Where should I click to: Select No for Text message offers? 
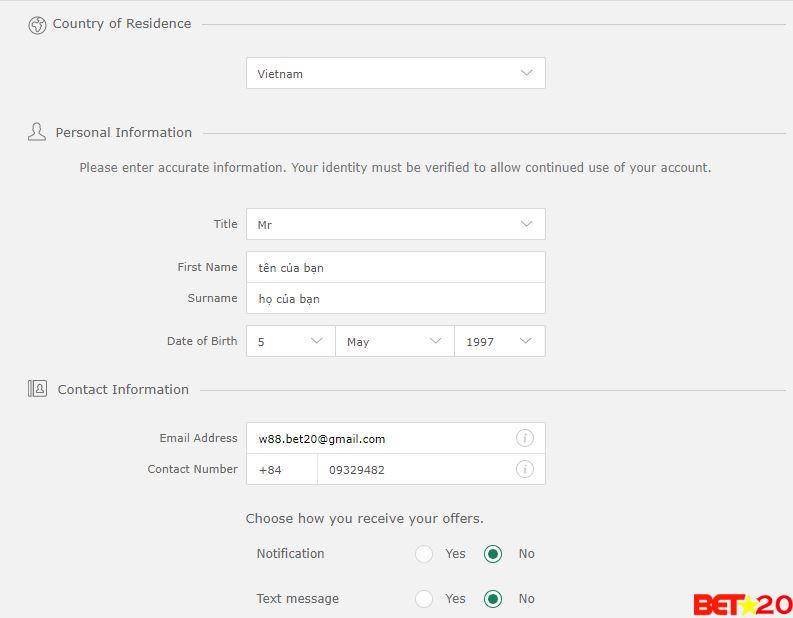point(492,599)
